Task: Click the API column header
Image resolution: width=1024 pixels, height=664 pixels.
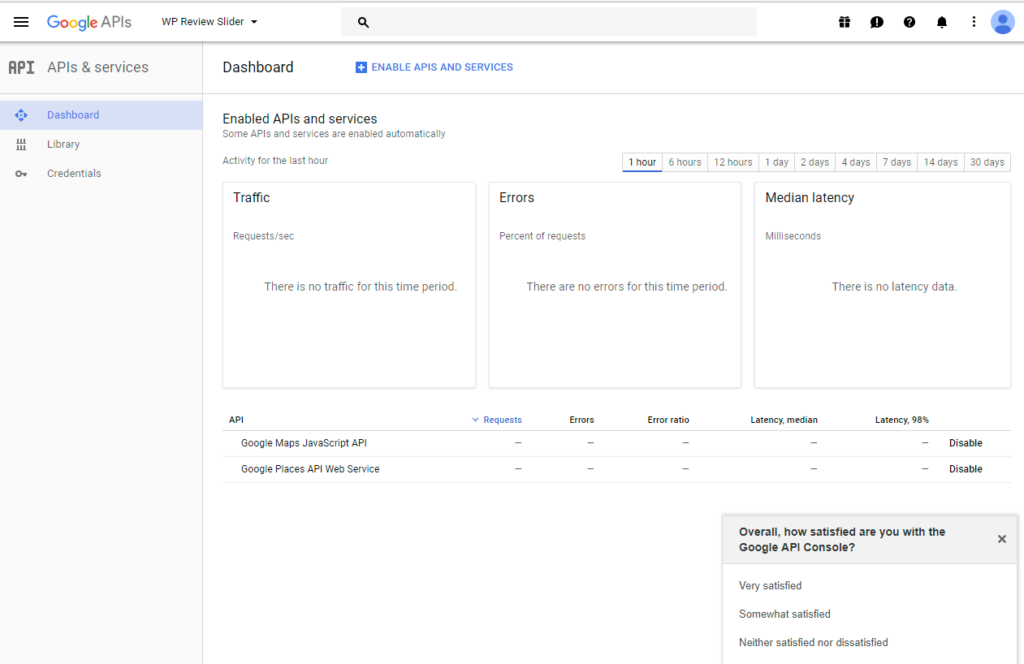Action: coord(236,420)
